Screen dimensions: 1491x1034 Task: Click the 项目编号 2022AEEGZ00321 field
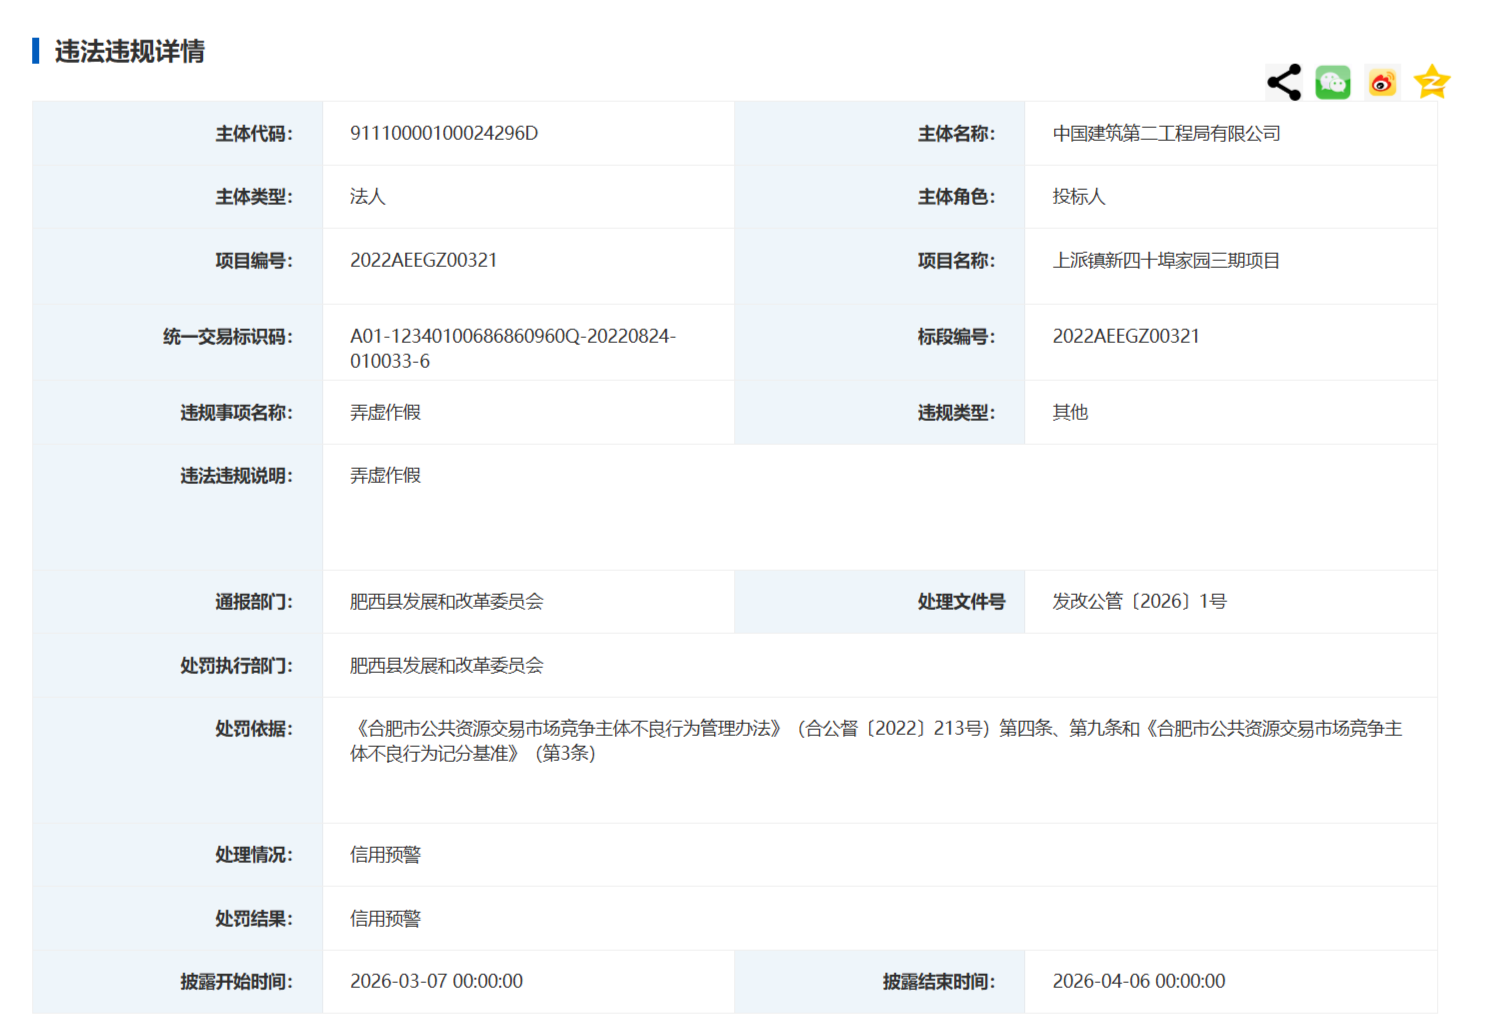[x=420, y=261]
